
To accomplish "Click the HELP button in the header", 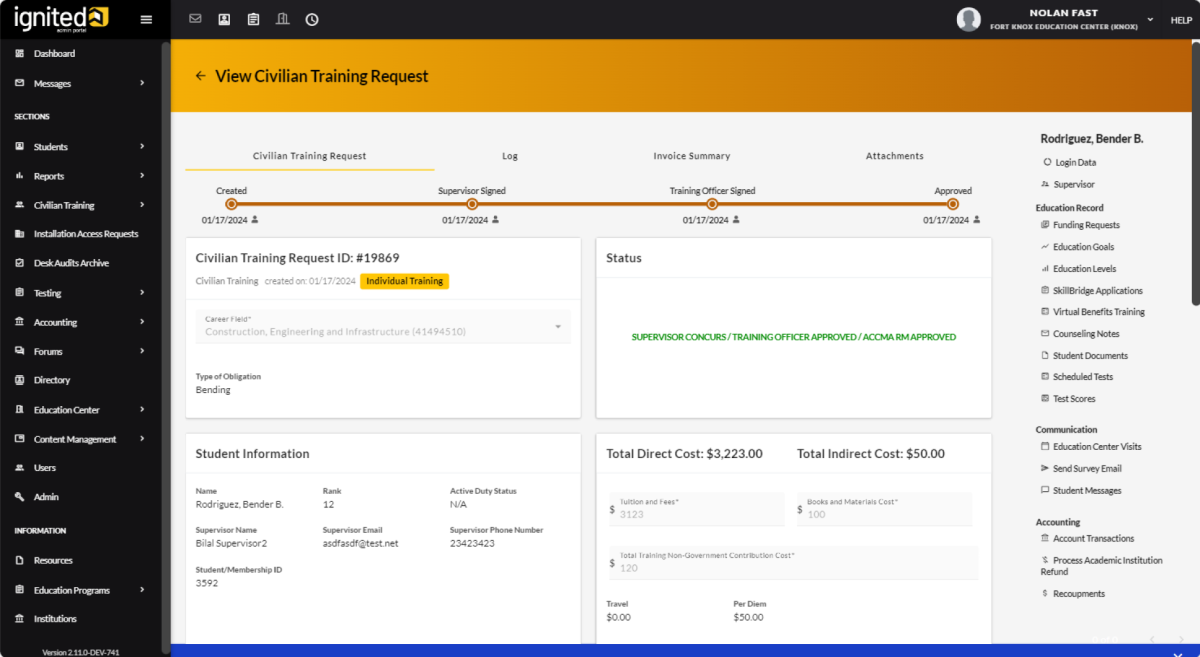I will click(1181, 20).
